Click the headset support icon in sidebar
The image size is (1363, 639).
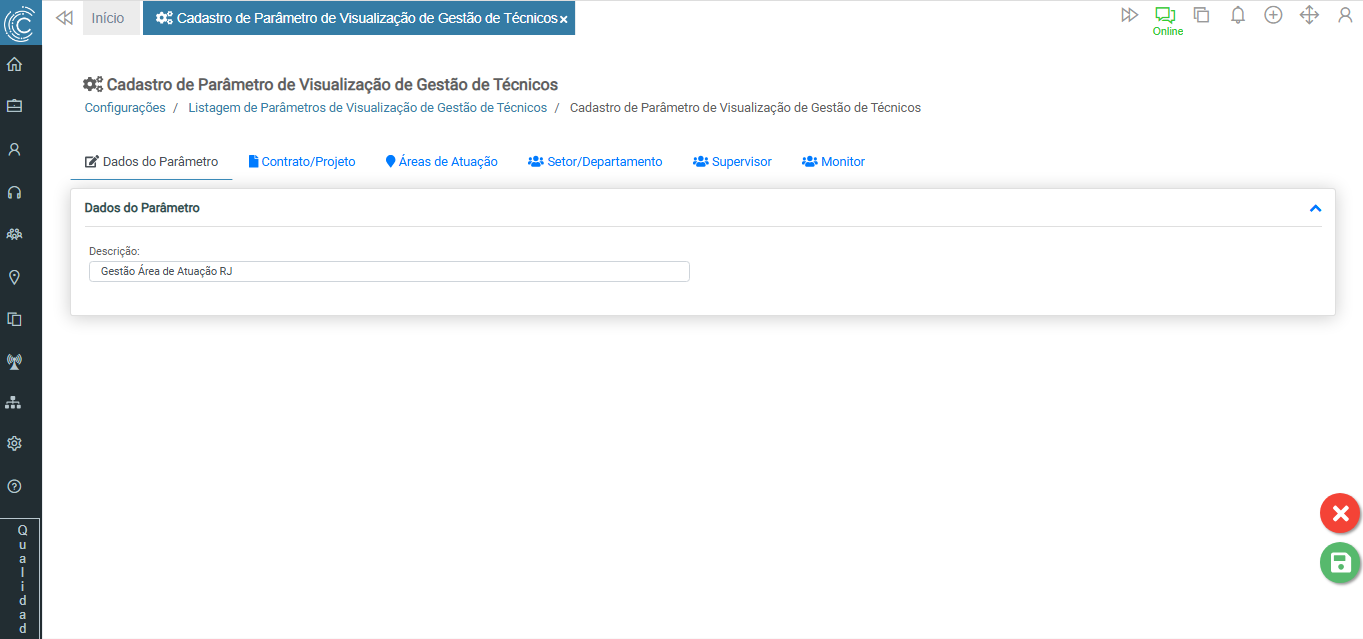pyautogui.click(x=14, y=192)
